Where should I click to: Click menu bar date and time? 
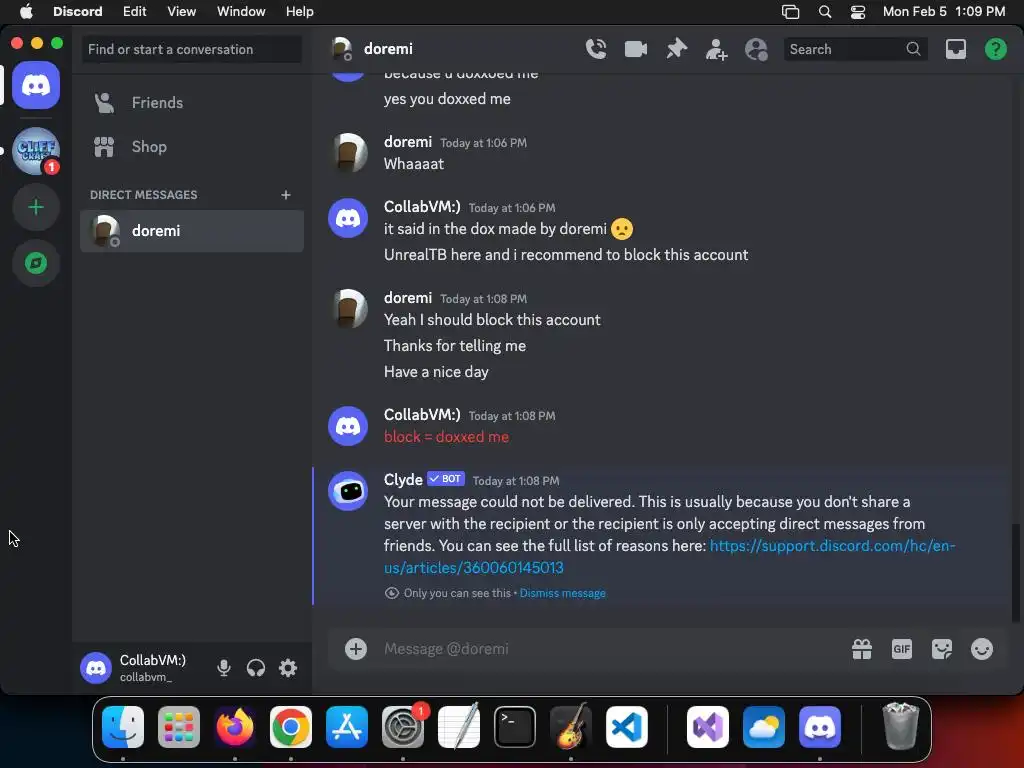[944, 11]
